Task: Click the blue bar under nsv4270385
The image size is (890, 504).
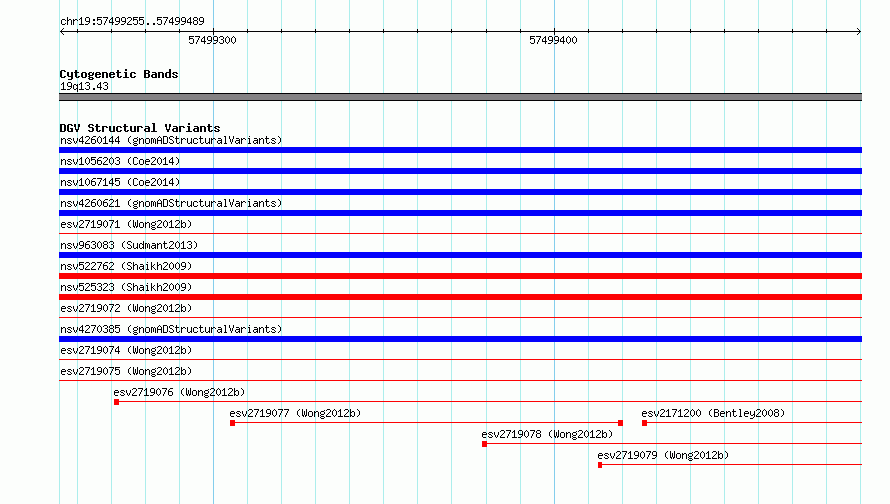Action: tap(460, 339)
